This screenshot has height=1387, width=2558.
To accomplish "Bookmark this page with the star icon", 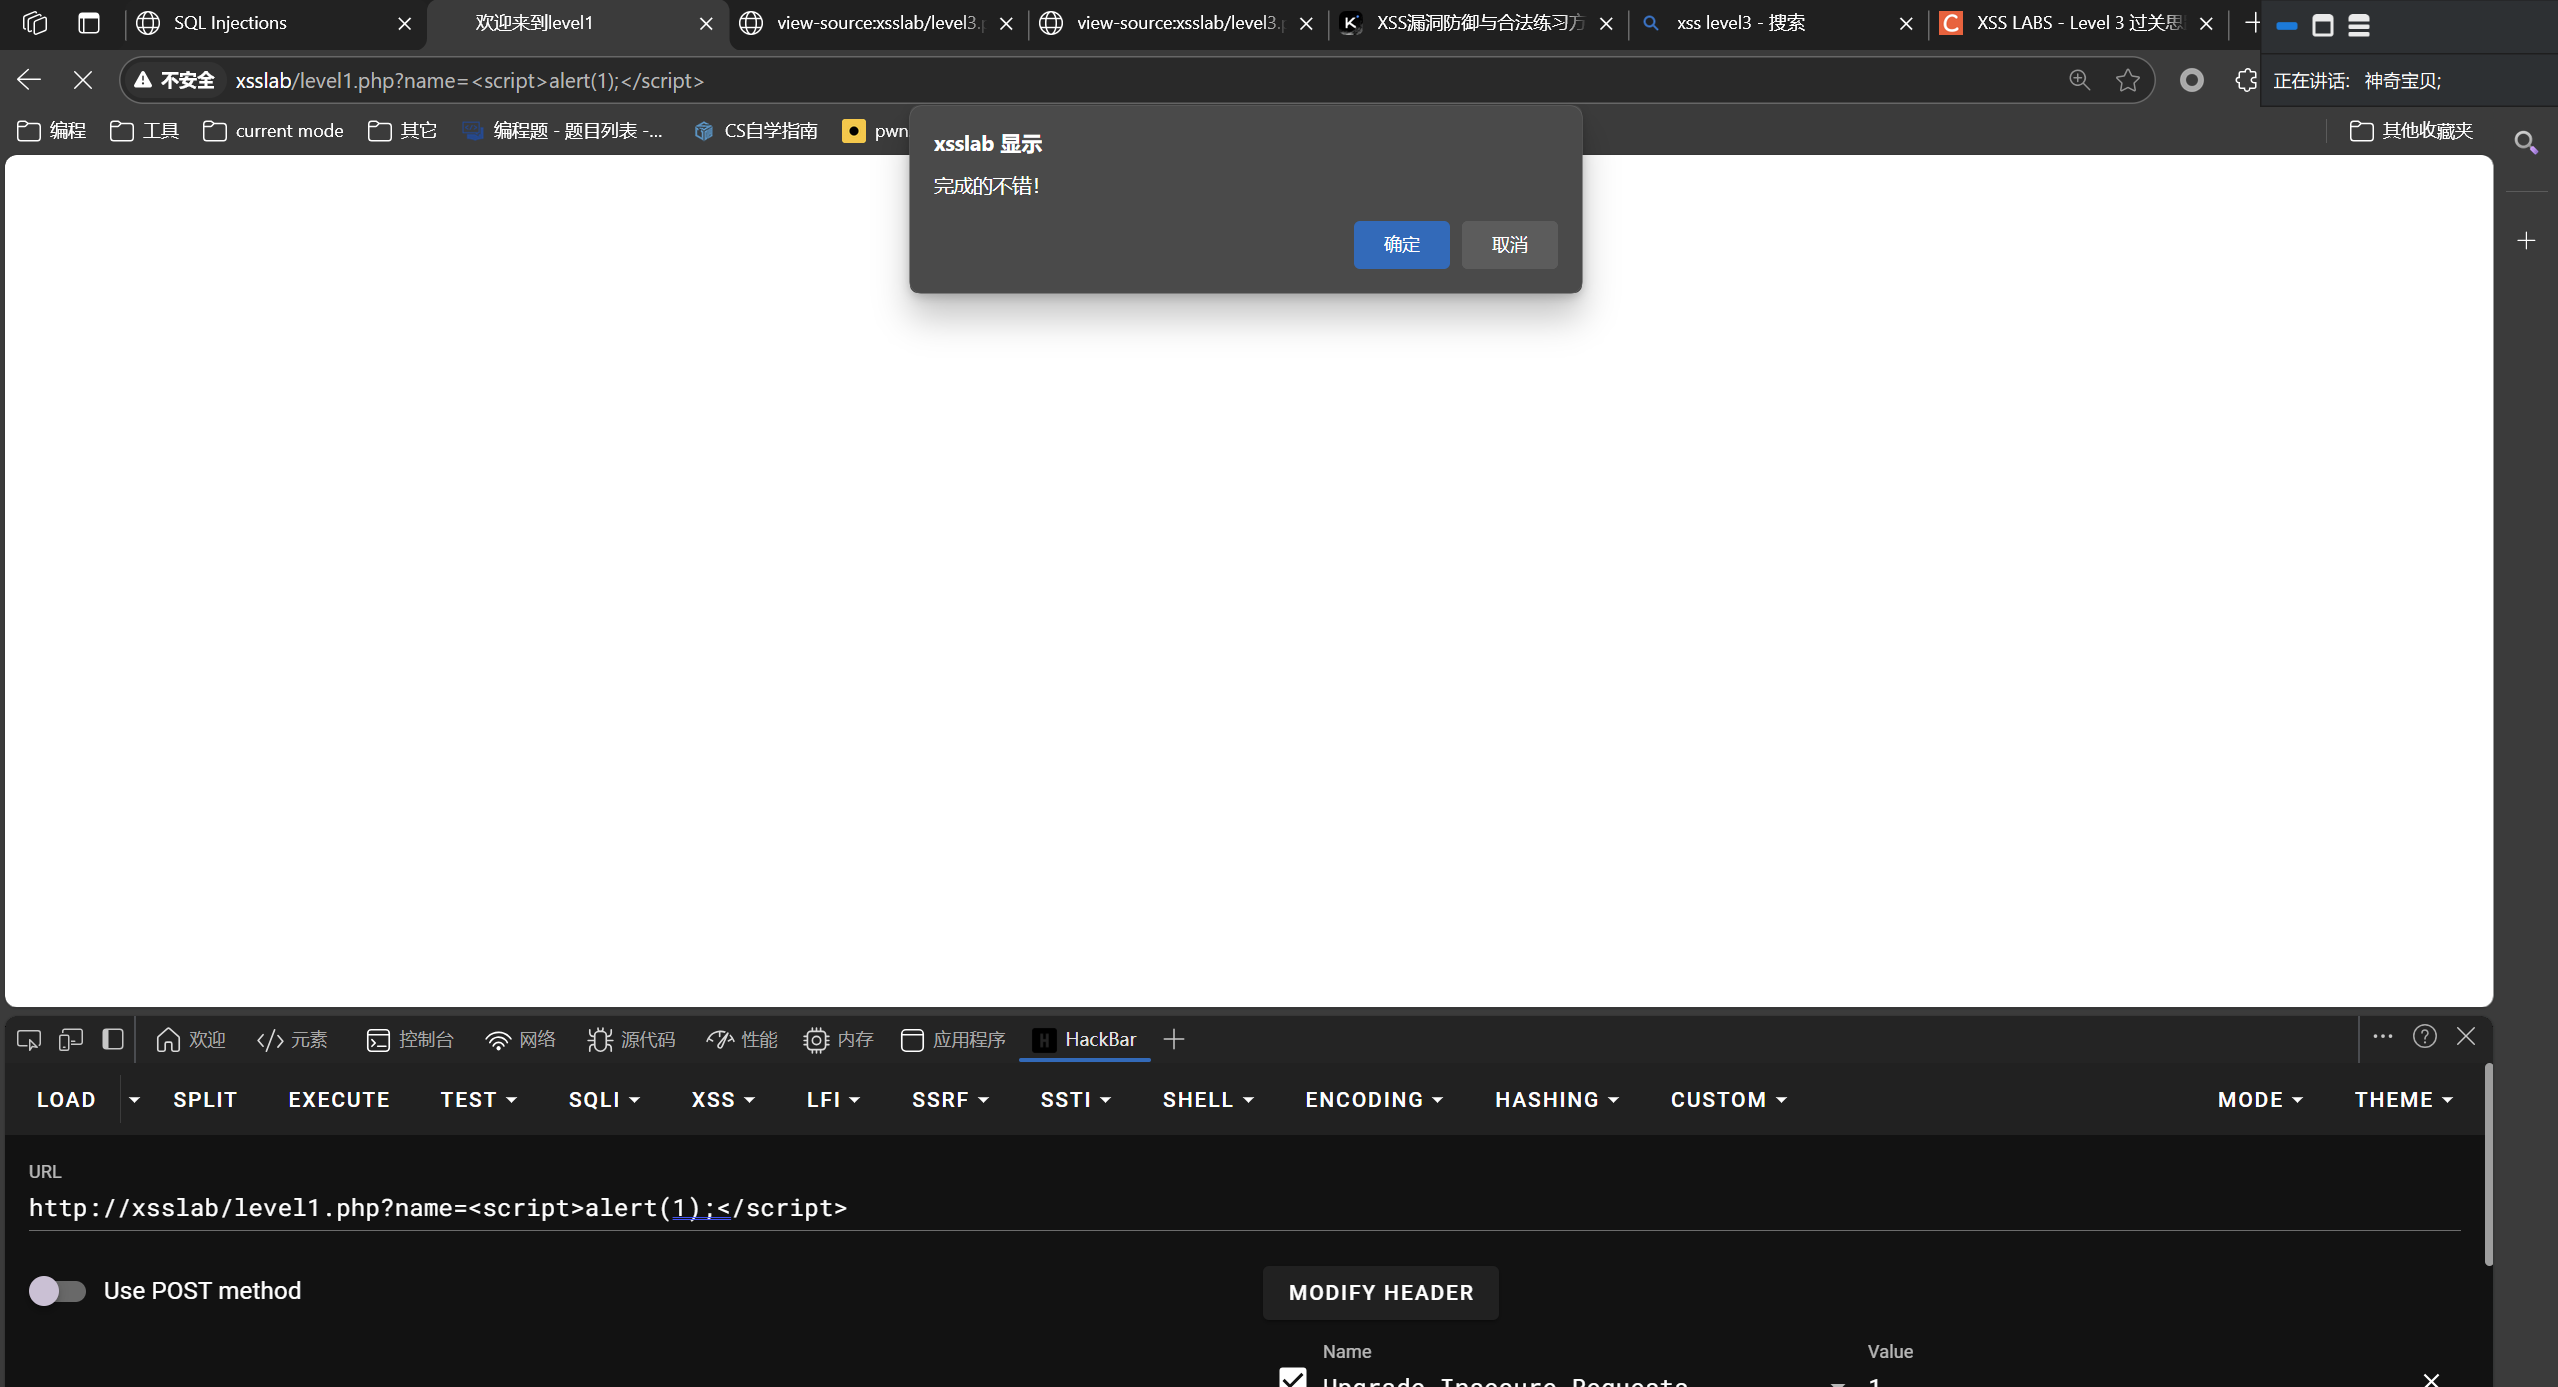I will point(2127,80).
